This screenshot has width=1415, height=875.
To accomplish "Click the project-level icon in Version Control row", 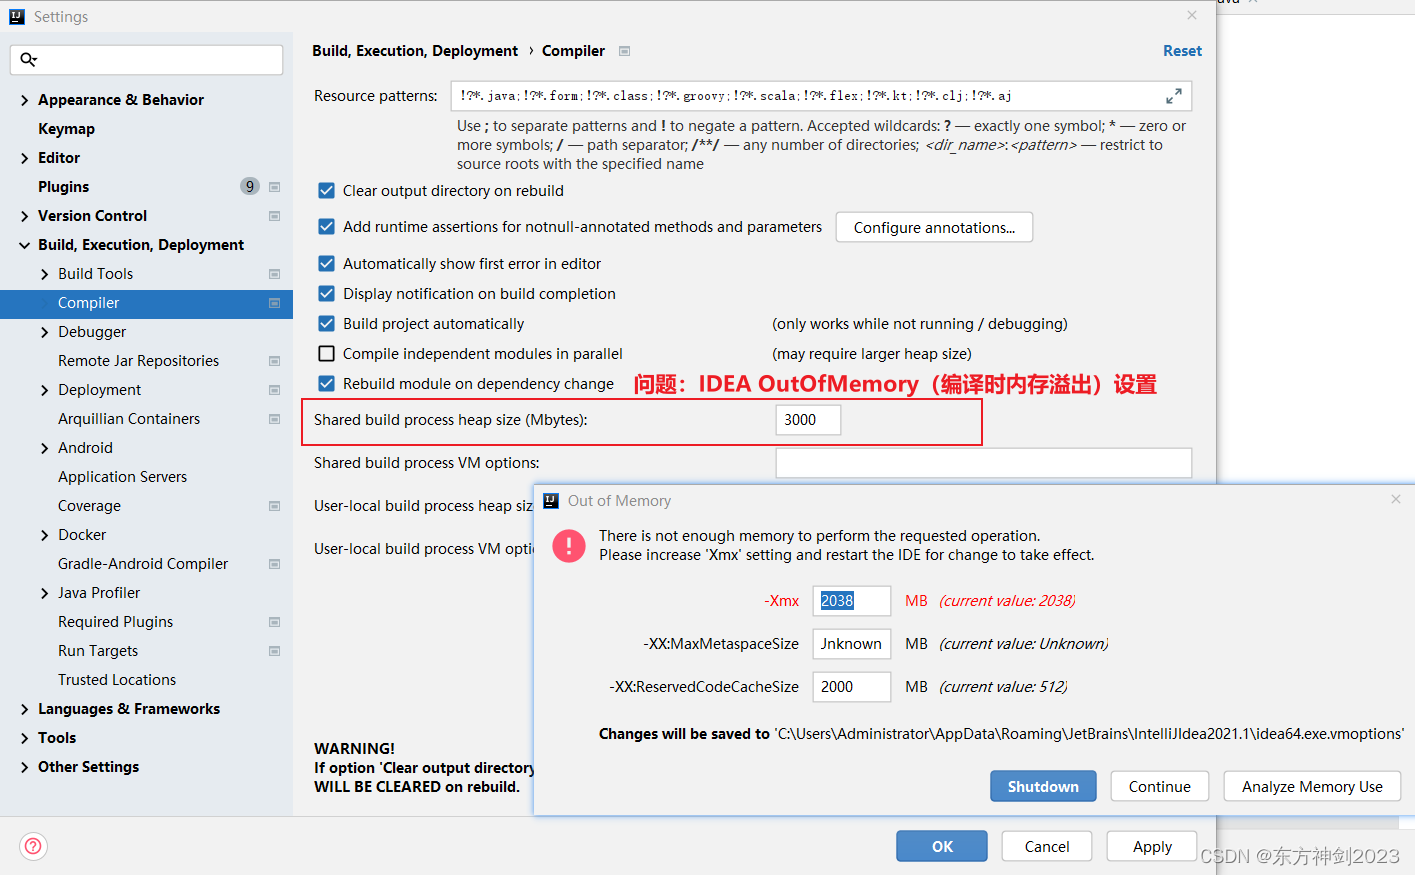I will coord(274,216).
